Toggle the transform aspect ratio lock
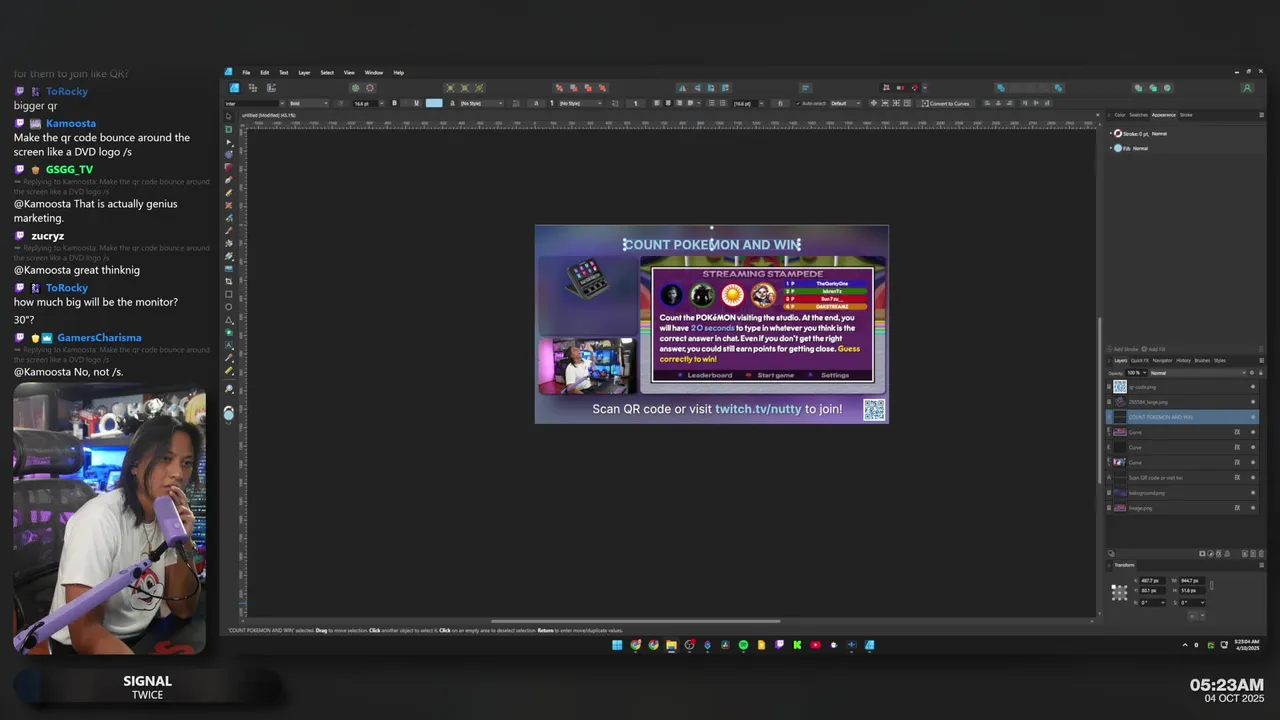Screen dimensions: 1280x720 1211,586
